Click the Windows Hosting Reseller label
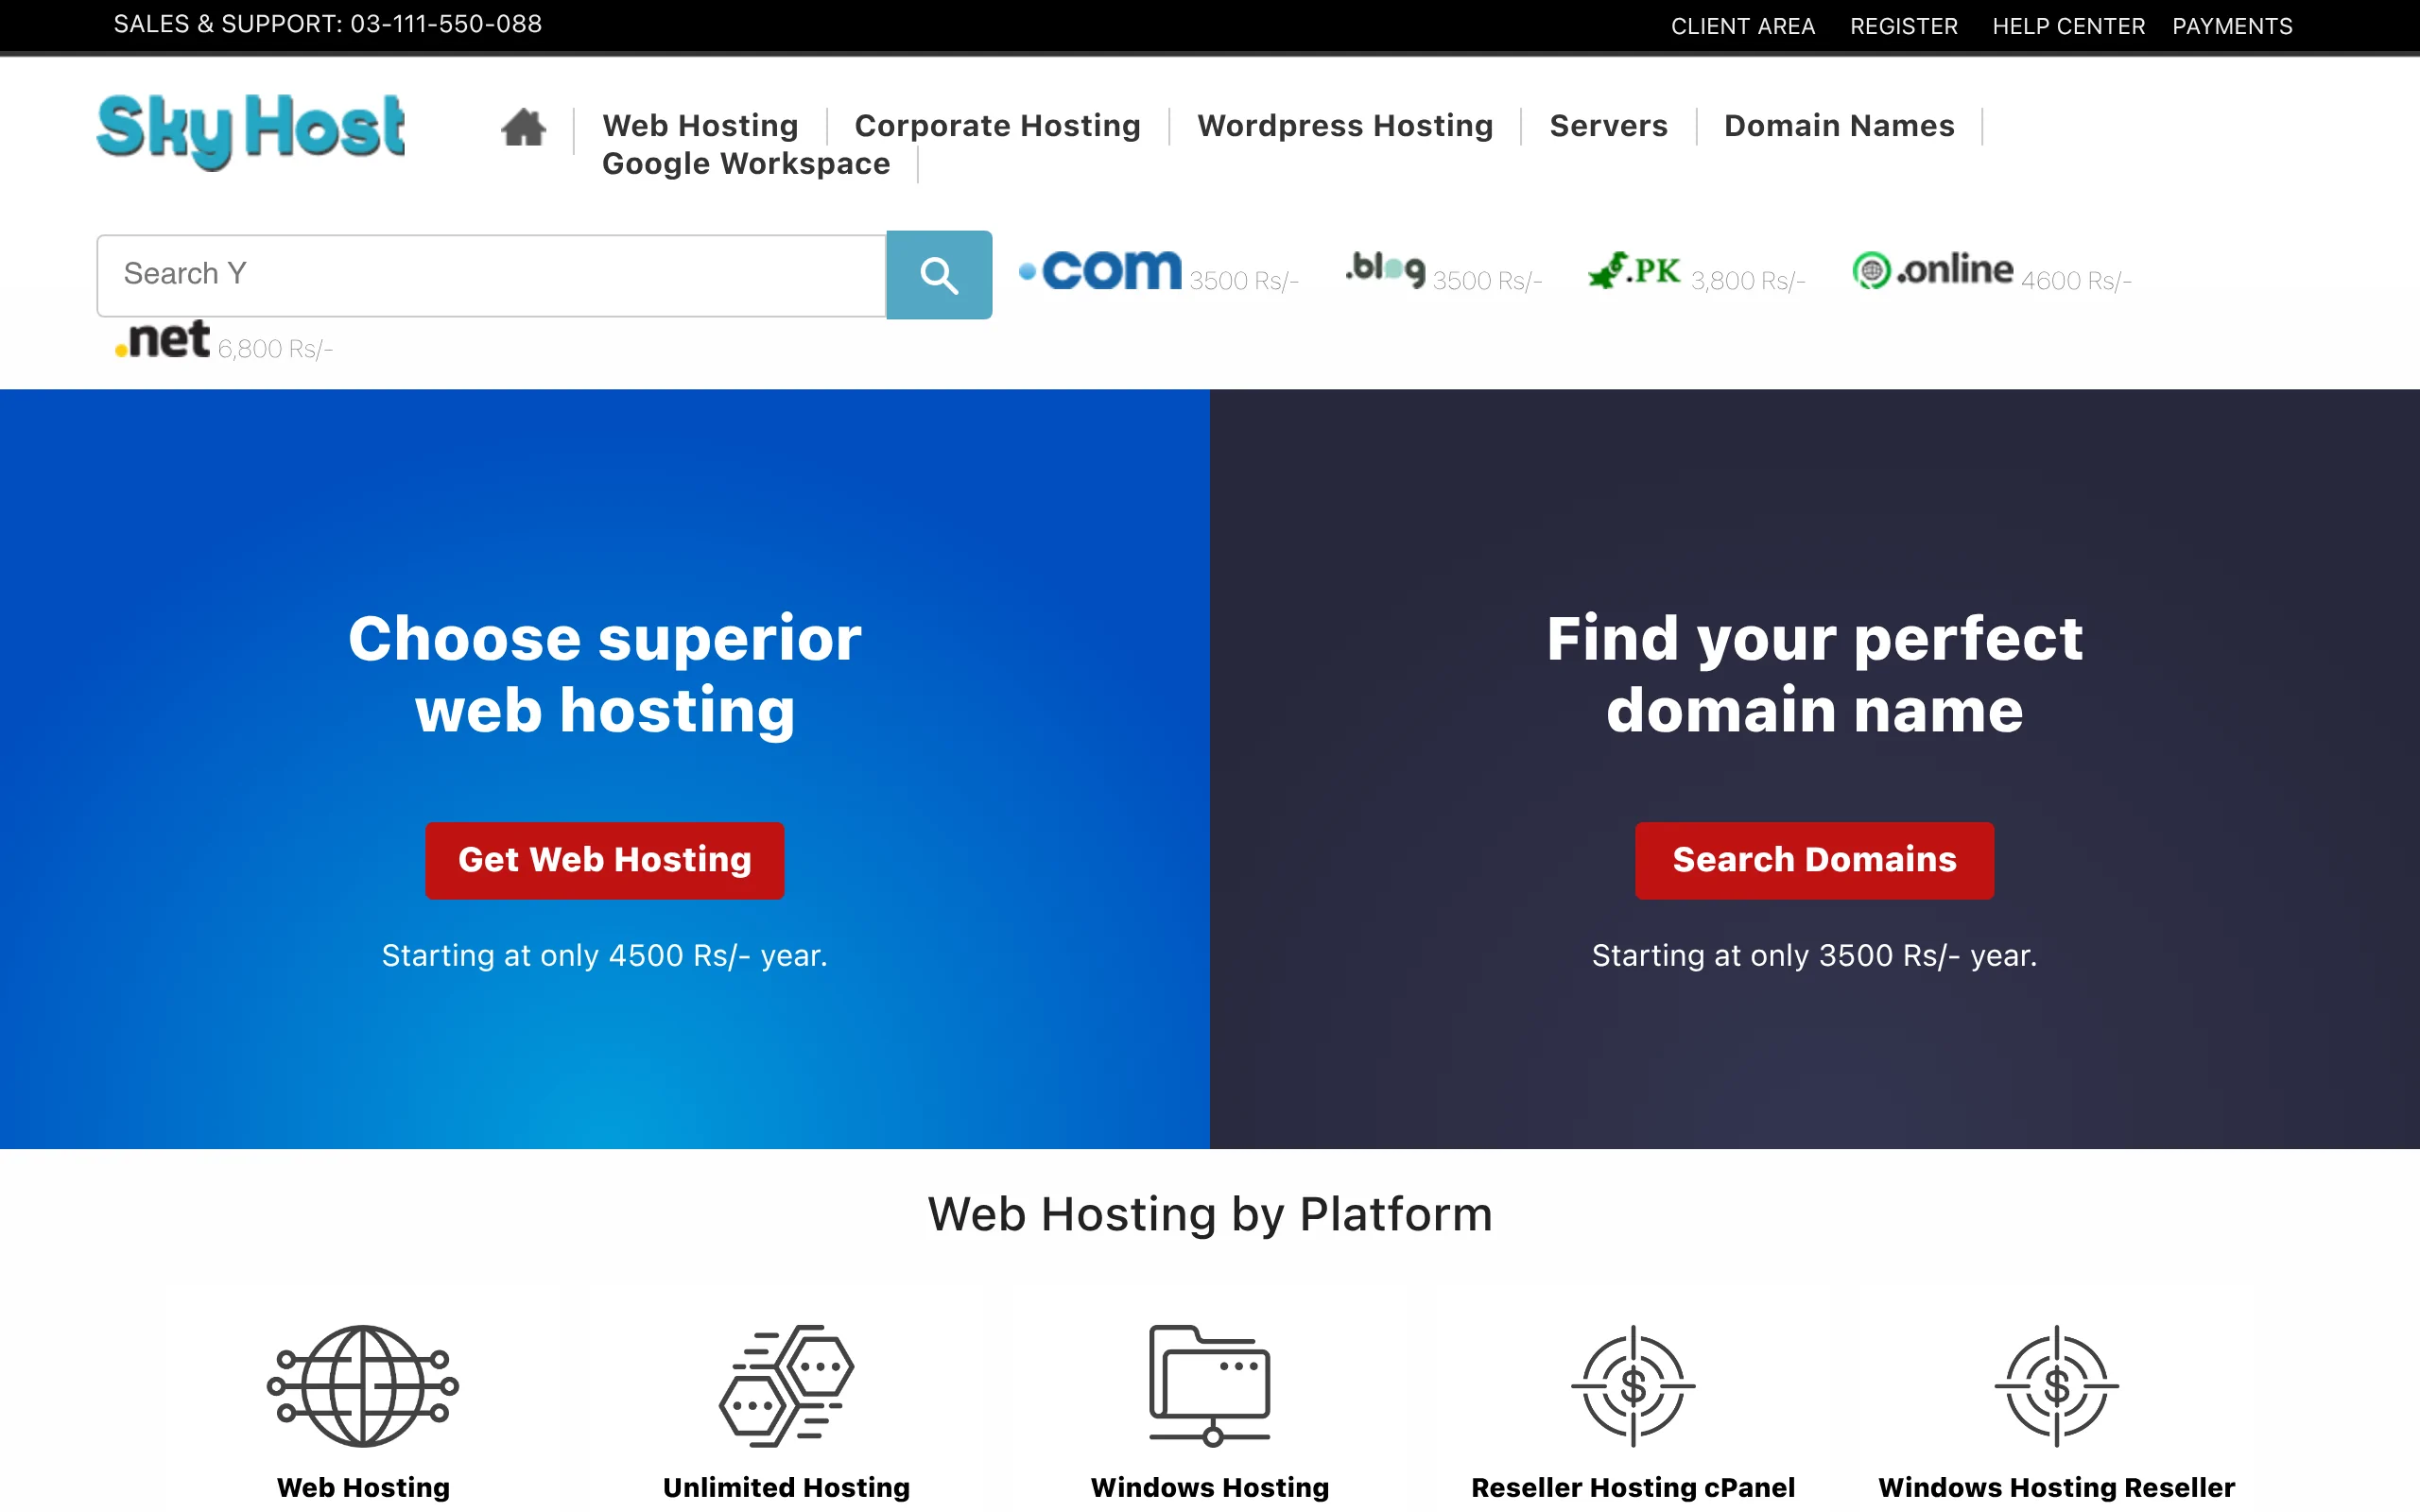 coord(2056,1487)
